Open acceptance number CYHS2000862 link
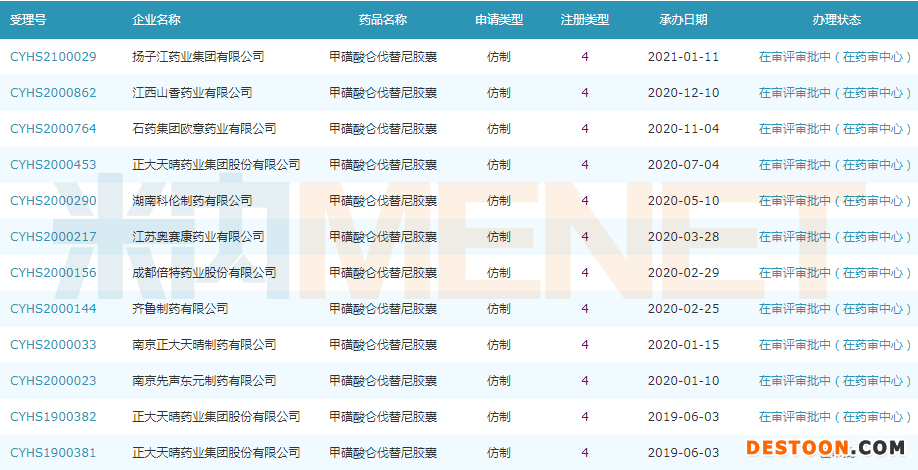The height and width of the screenshot is (470, 918). pos(53,93)
